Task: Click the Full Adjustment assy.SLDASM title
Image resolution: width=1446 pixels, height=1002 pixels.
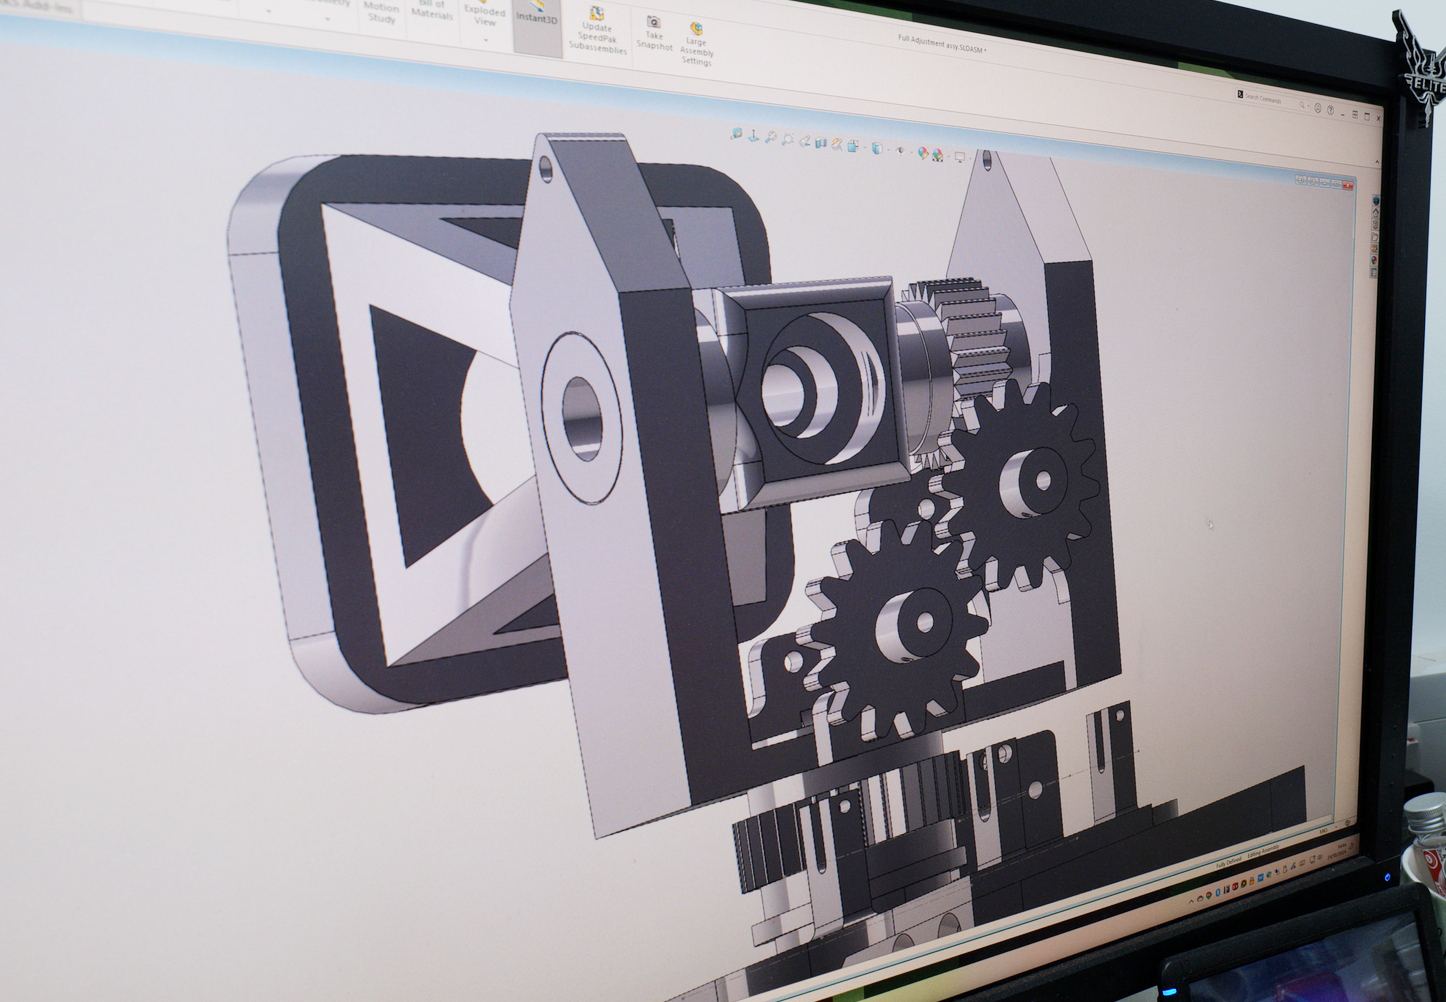Action: 941,44
